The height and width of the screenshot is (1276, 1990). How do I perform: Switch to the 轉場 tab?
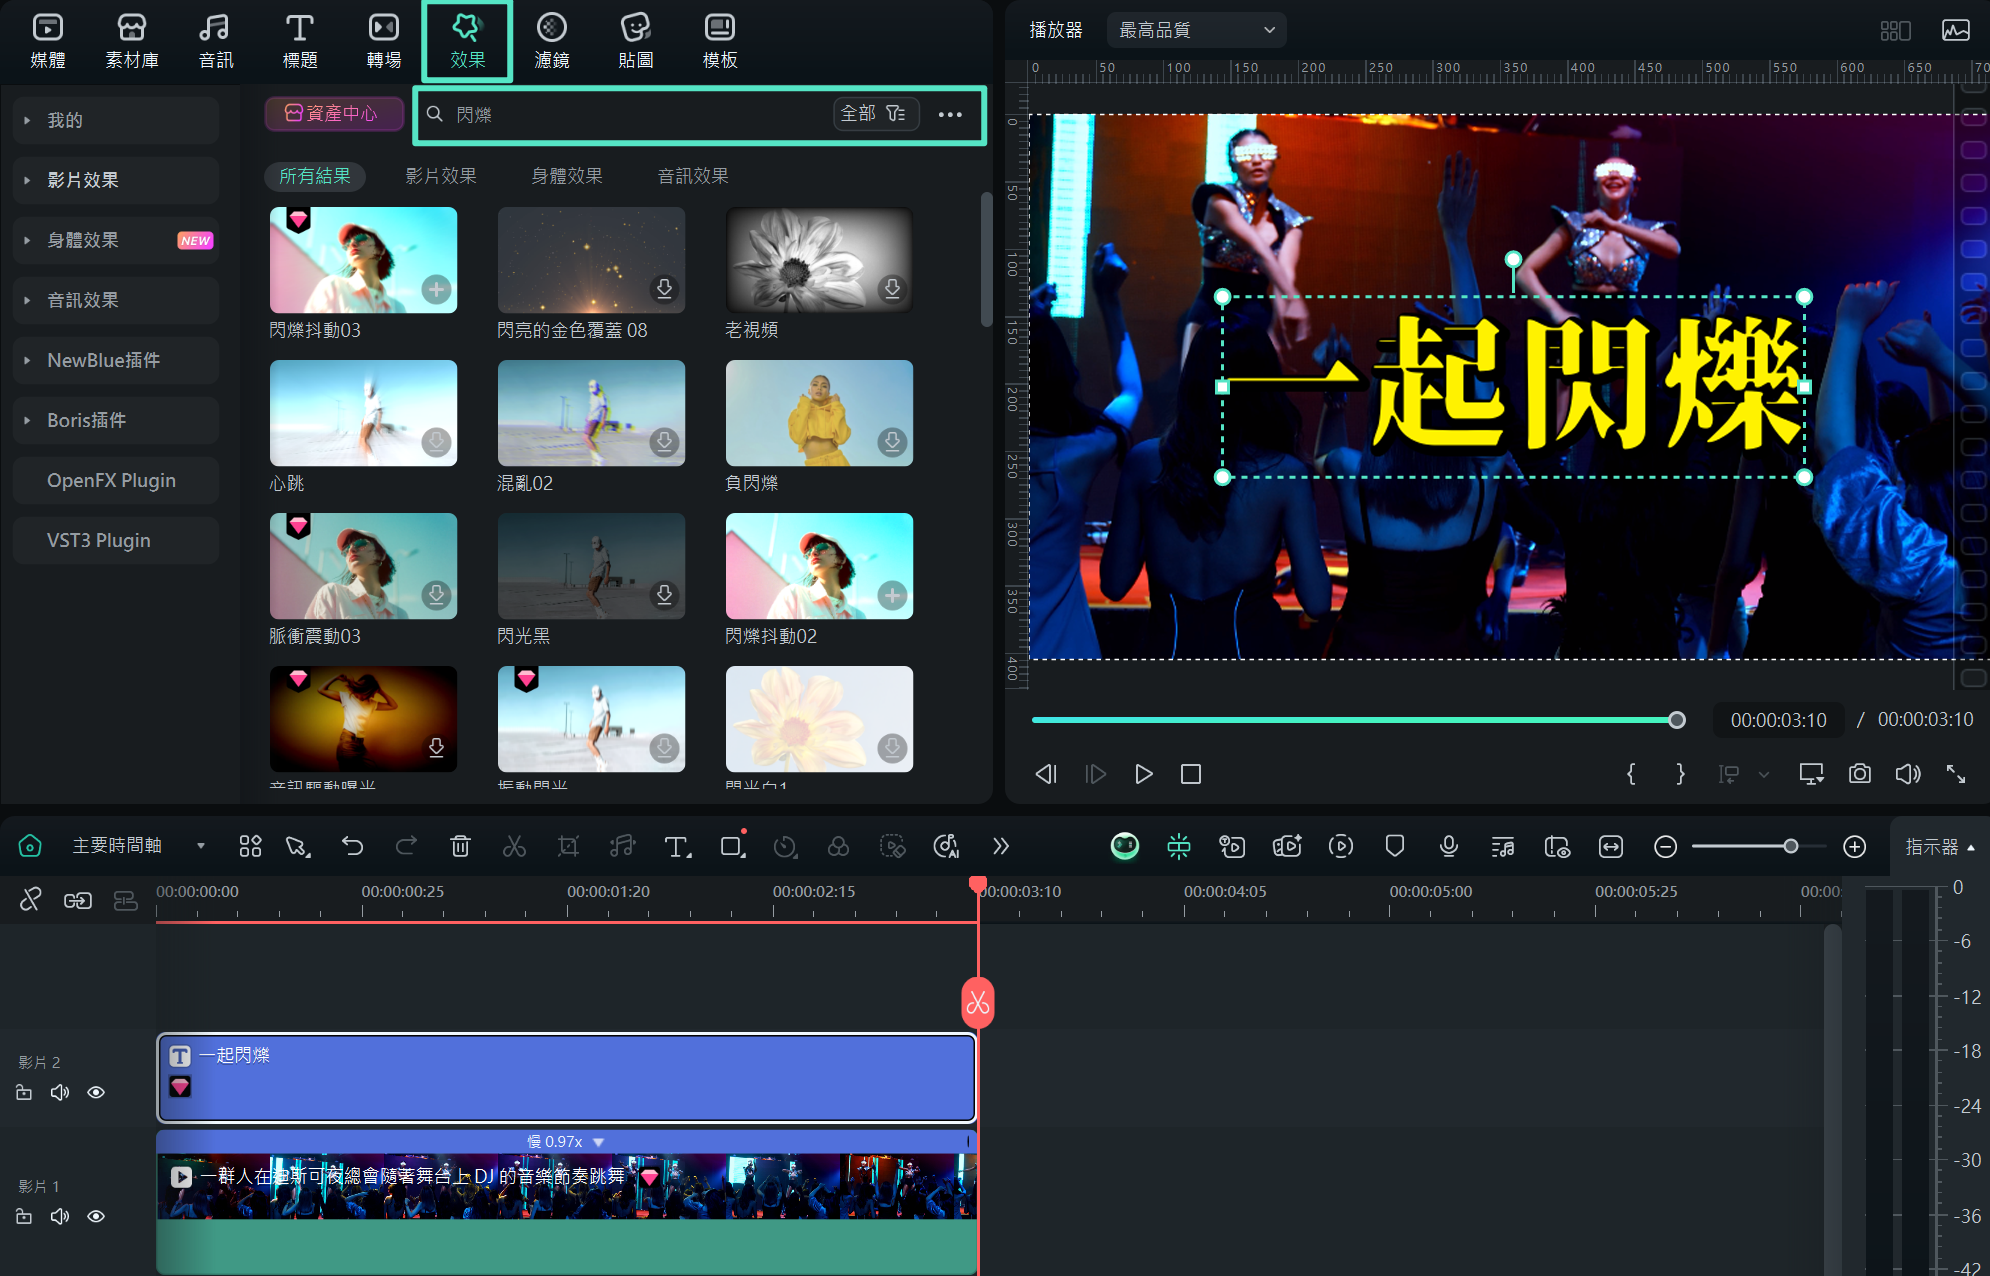tap(383, 42)
